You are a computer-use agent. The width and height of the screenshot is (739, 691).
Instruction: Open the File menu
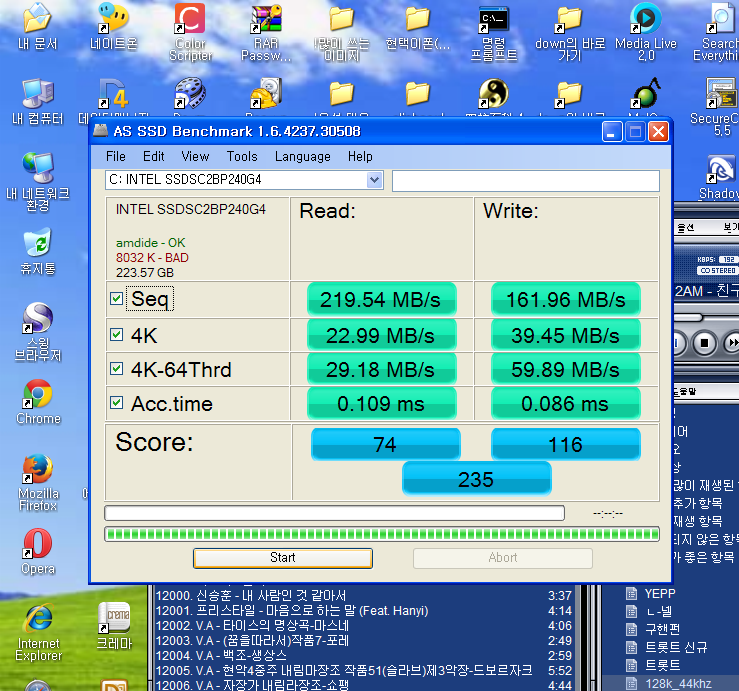pos(115,156)
